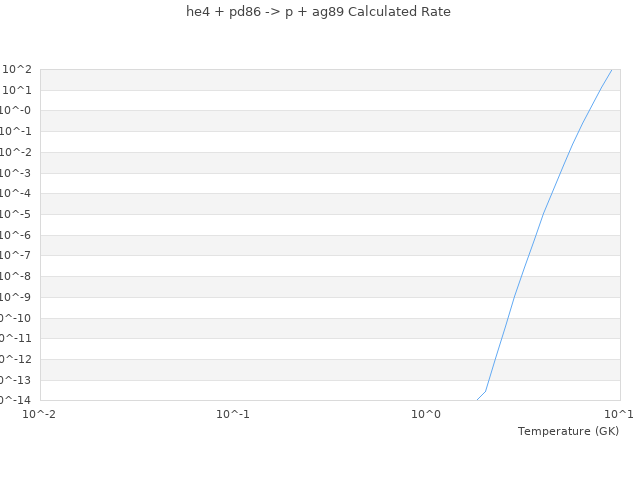Click the 10^2 y-axis tick label
Image resolution: width=640 pixels, height=480 pixels.
[x=17, y=69]
